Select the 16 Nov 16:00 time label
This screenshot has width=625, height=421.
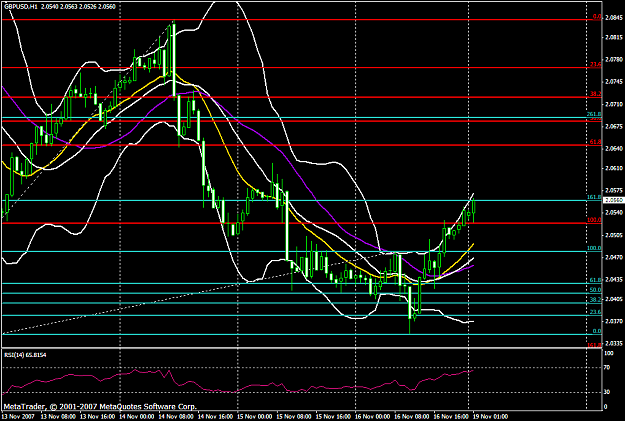(450, 417)
